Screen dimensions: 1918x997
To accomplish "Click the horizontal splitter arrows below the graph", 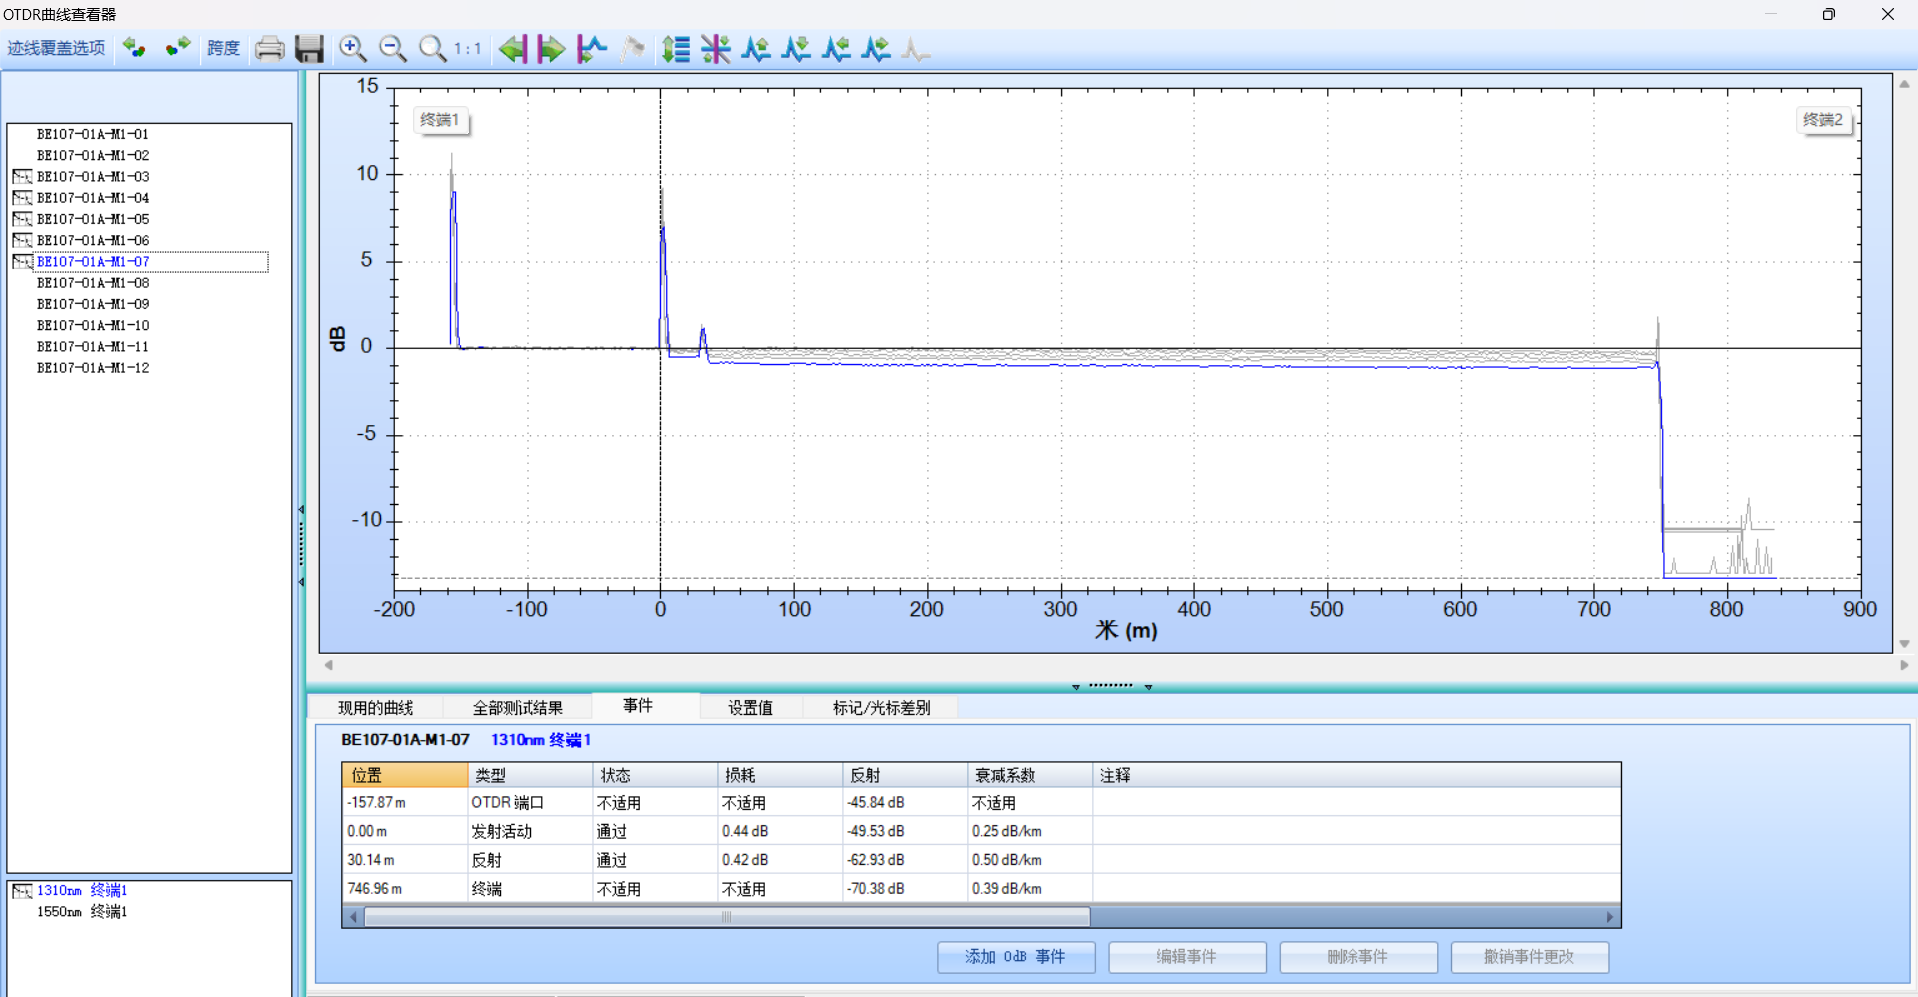I will coord(1111,686).
